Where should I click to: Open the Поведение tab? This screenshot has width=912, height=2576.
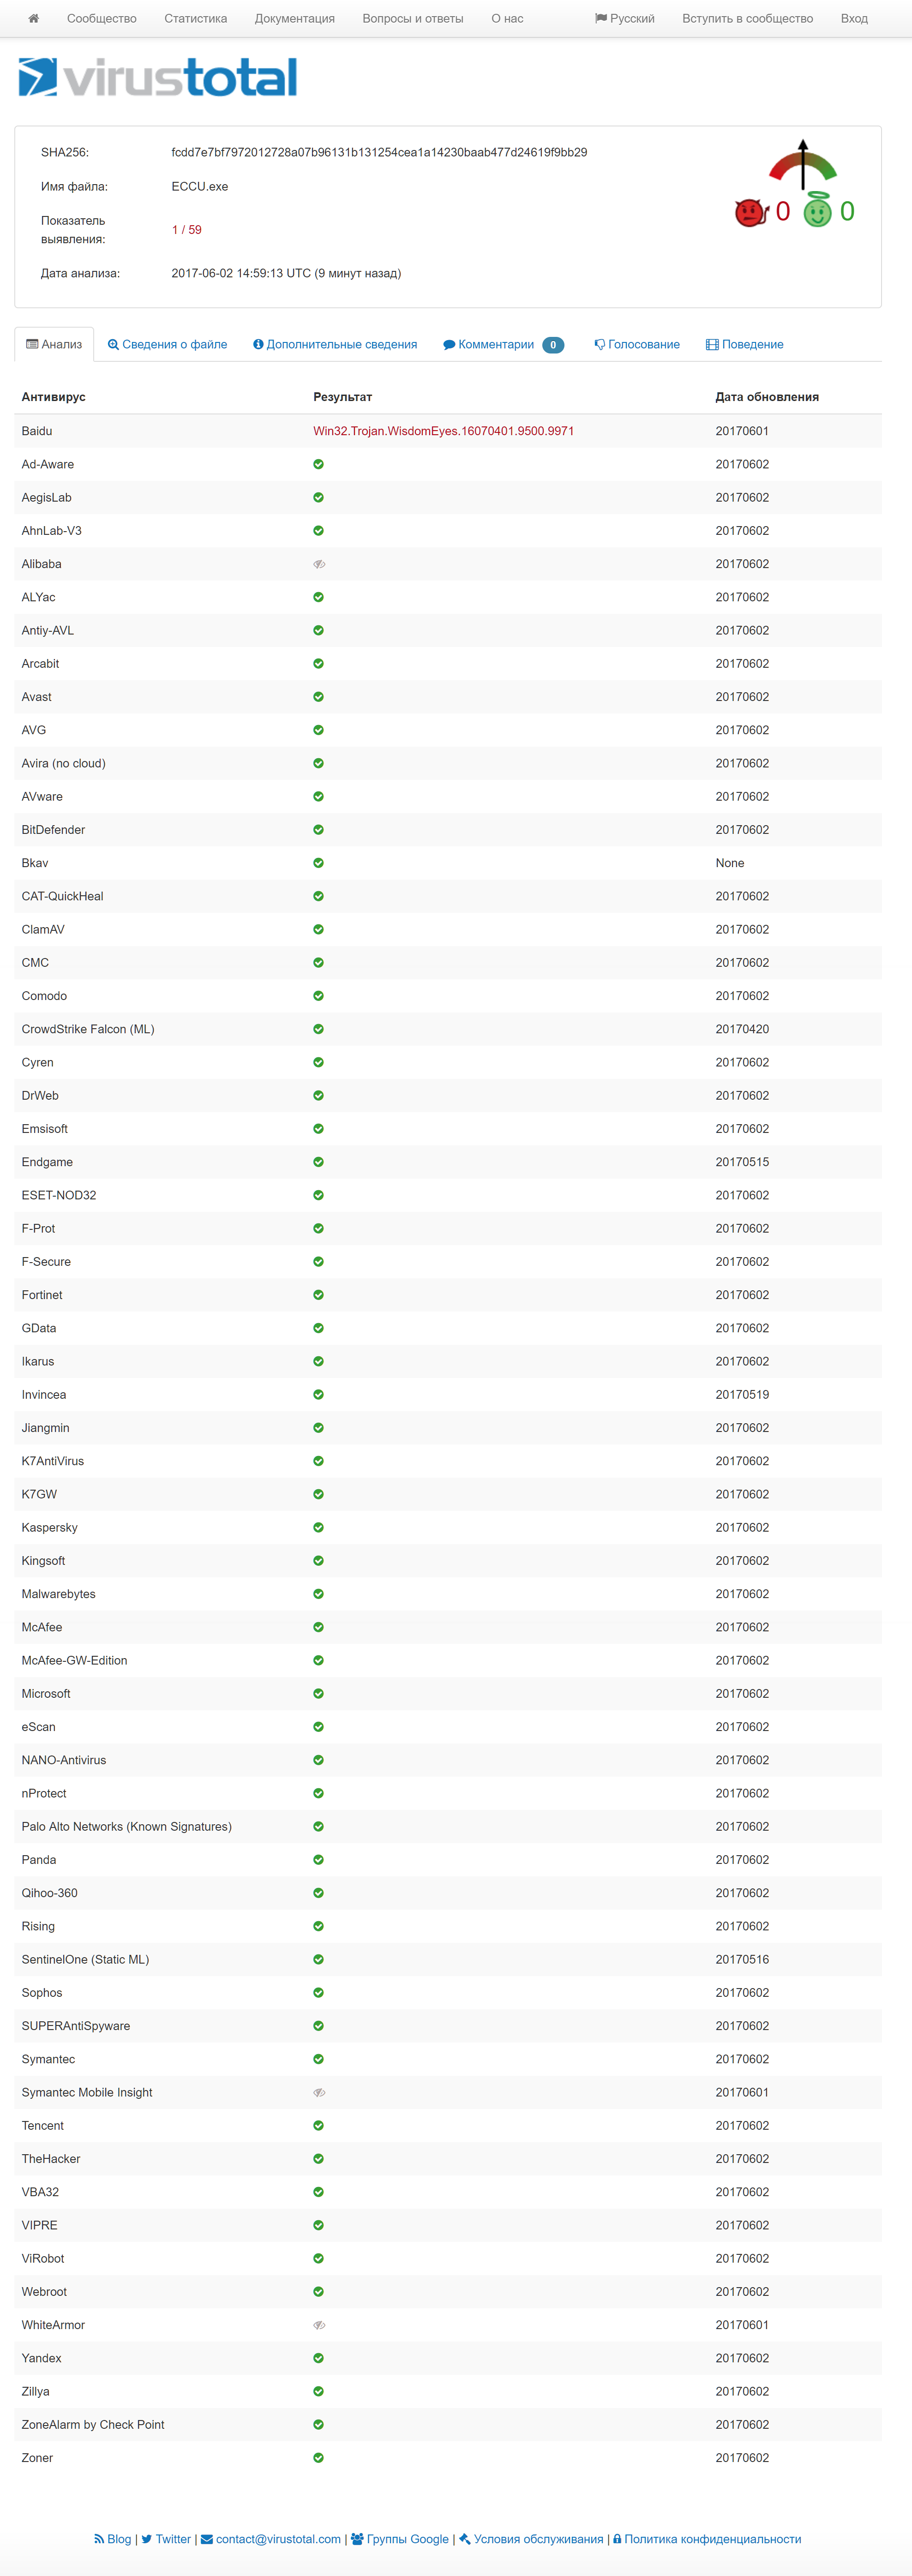tap(745, 344)
